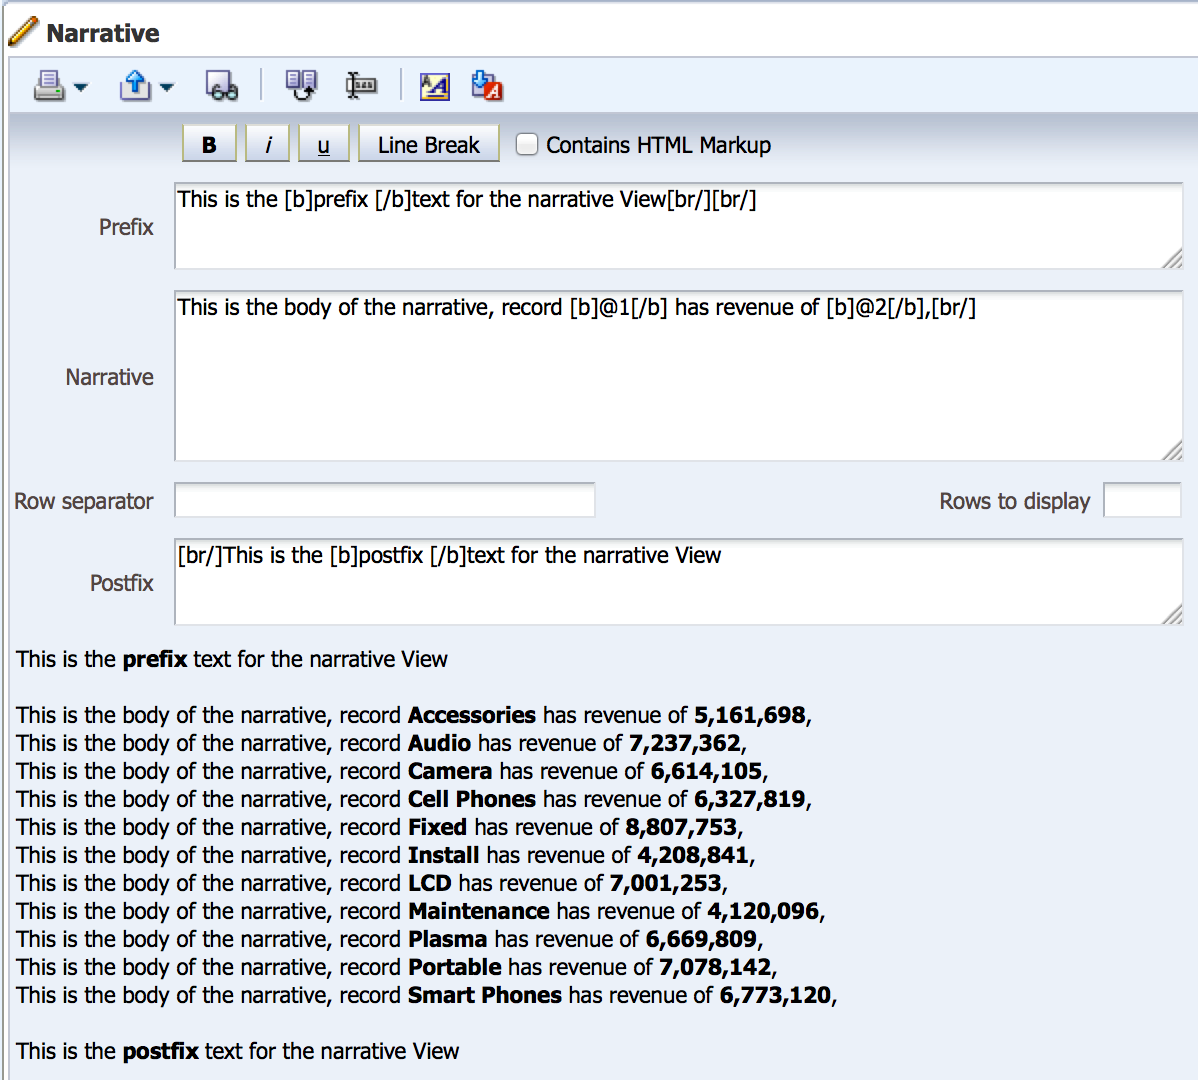
Task: Insert a Line Break
Action: (429, 144)
